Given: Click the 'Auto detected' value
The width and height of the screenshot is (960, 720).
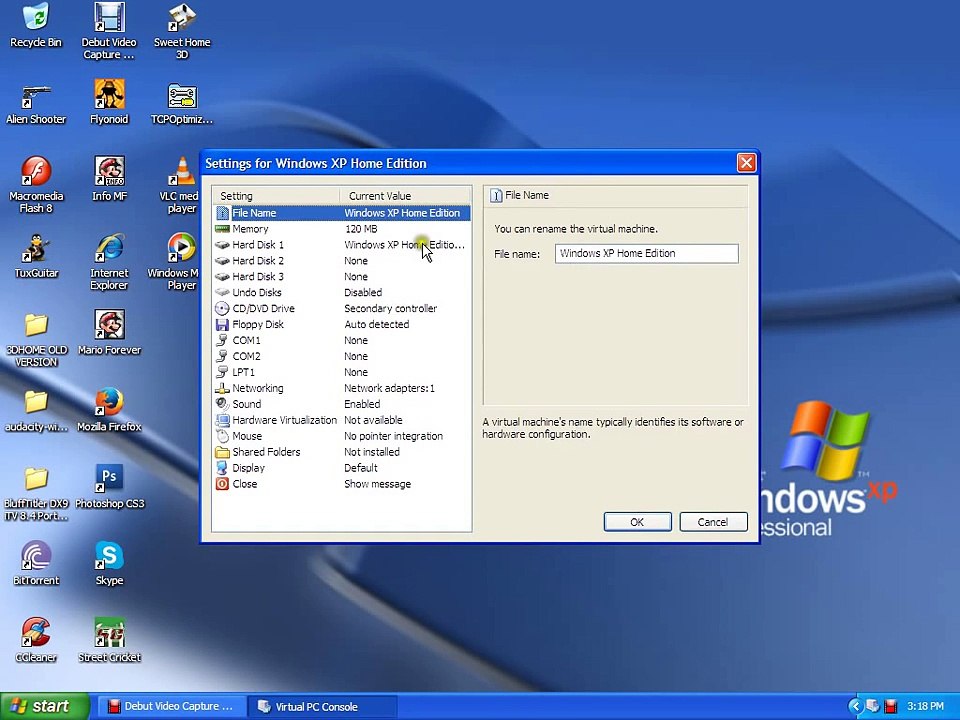Looking at the screenshot, I should (377, 324).
